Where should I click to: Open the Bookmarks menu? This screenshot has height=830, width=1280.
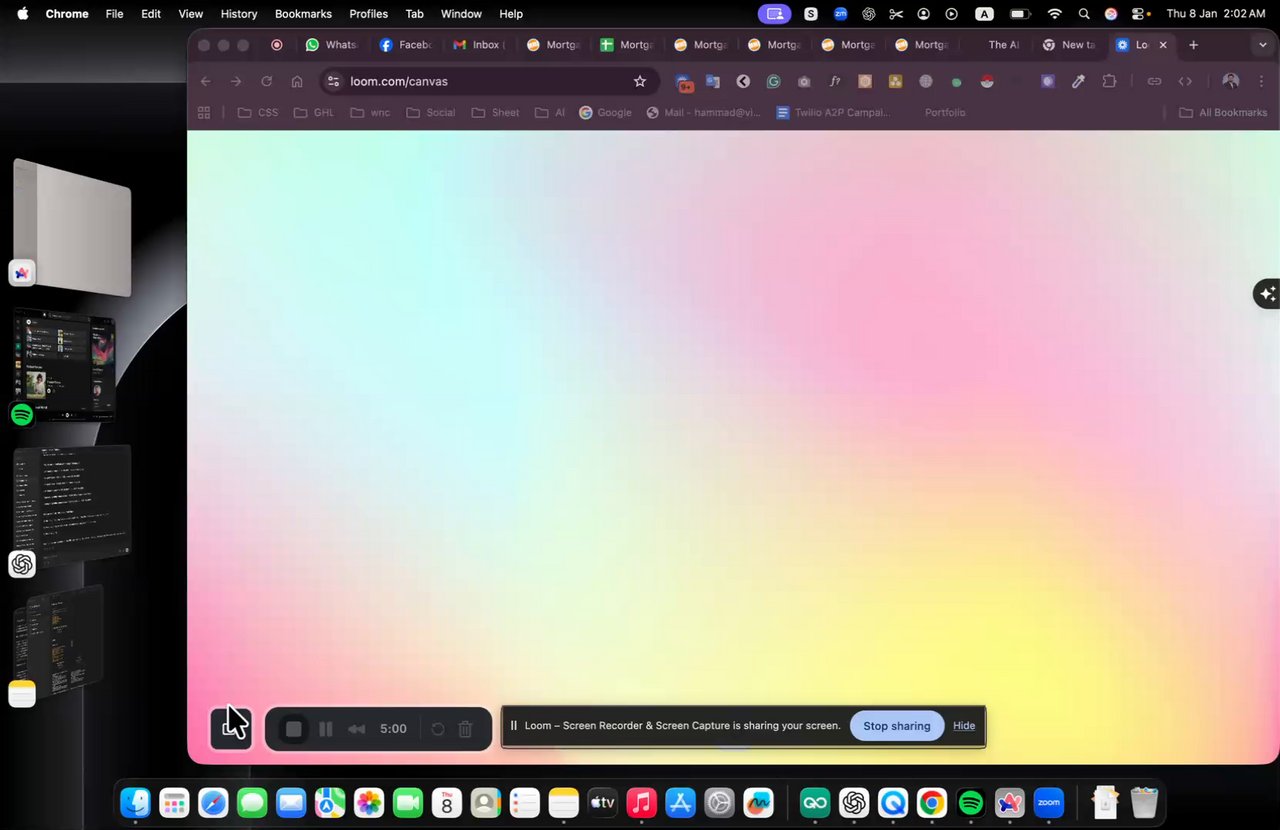[303, 14]
